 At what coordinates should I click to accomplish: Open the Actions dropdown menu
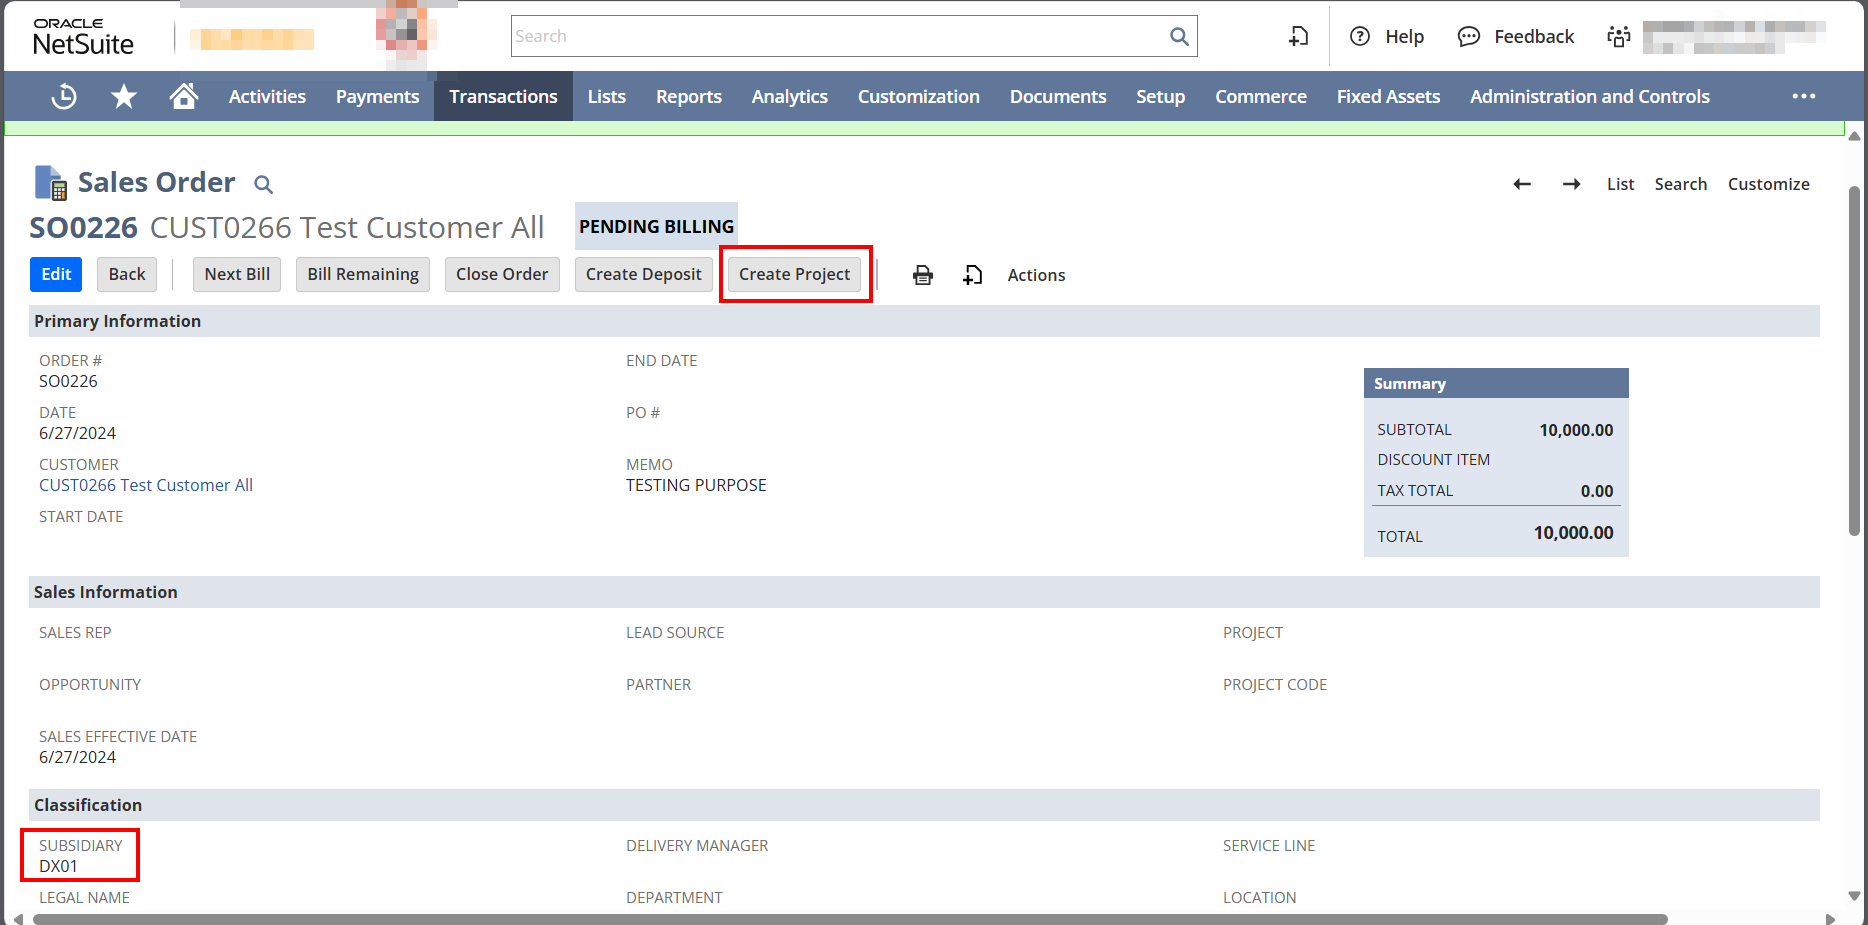point(1036,275)
